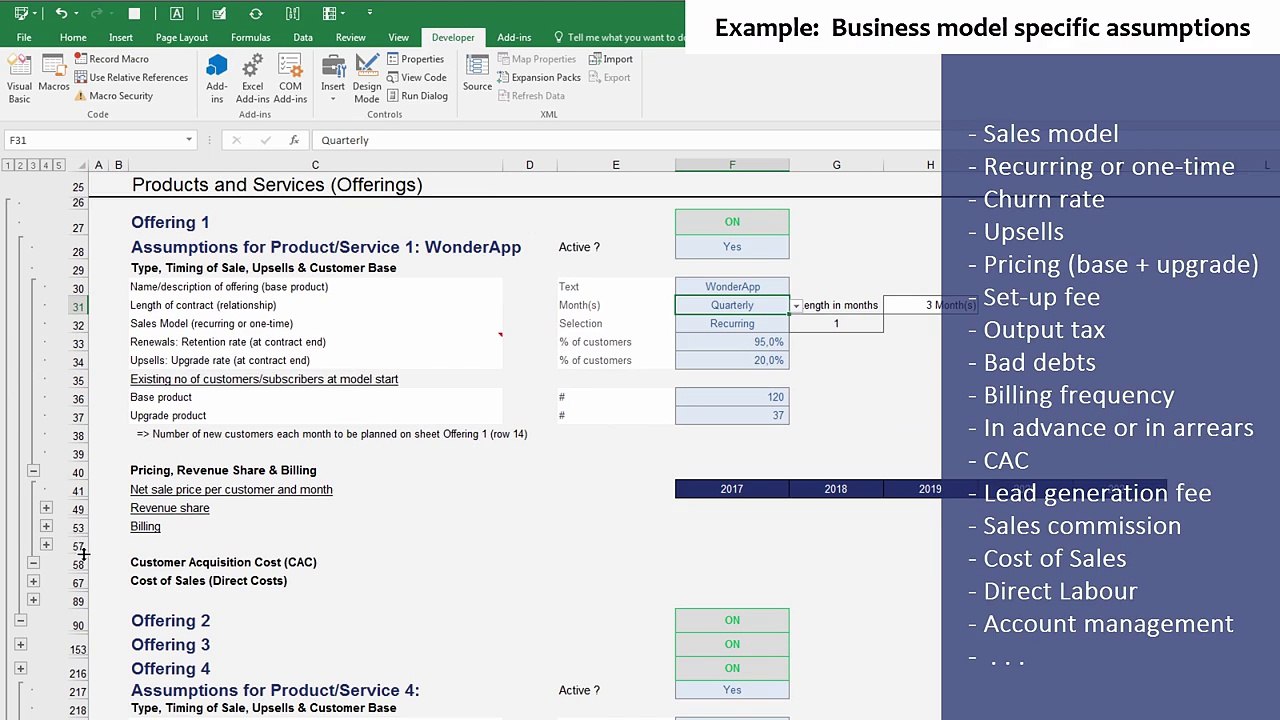The image size is (1280, 720).
Task: Toggle the Offering 1 ON cell
Action: [732, 222]
